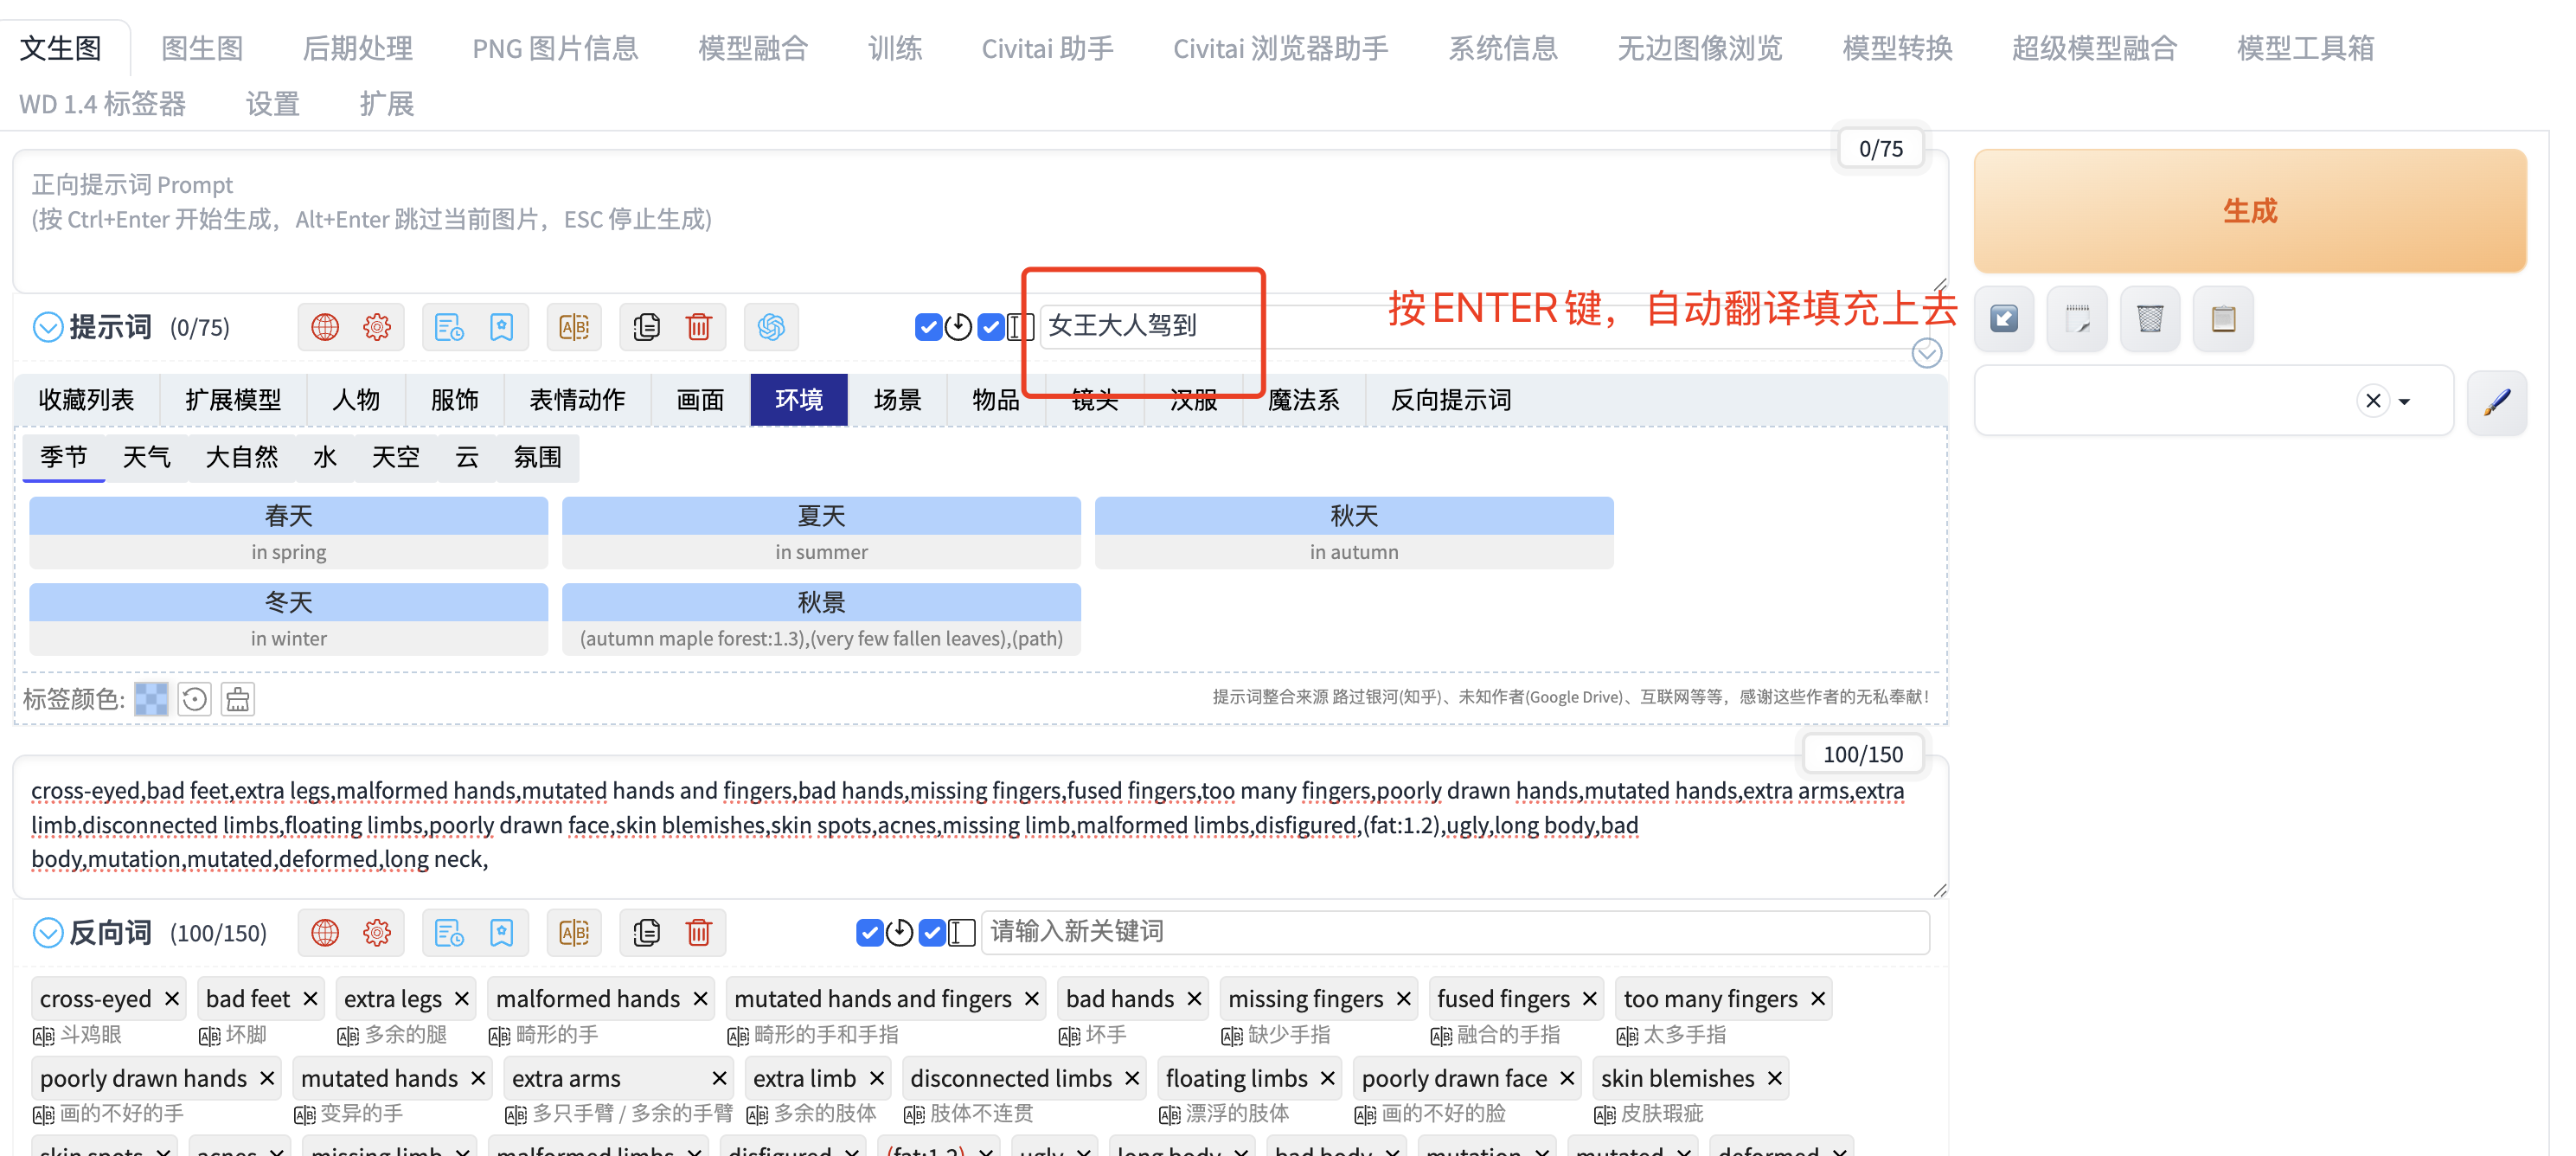Click the red trash icon in 提示词 row
This screenshot has width=2576, height=1156.
(x=698, y=327)
